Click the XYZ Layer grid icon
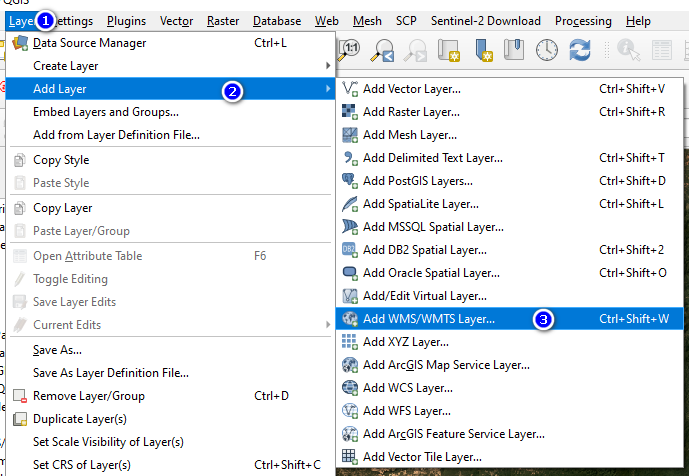Viewport: 689px width, 476px height. (x=350, y=342)
